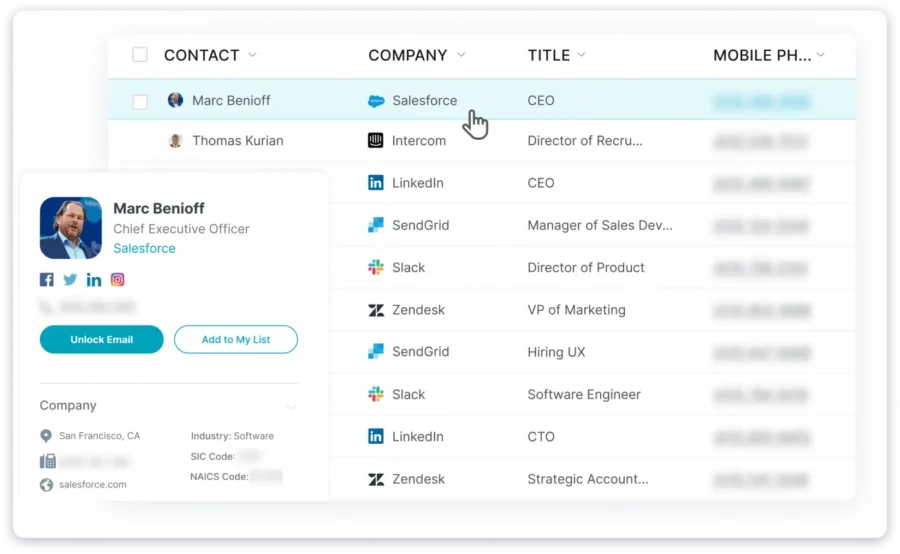Click Slack logo in Director of Product row
The width and height of the screenshot is (900, 554).
click(375, 267)
